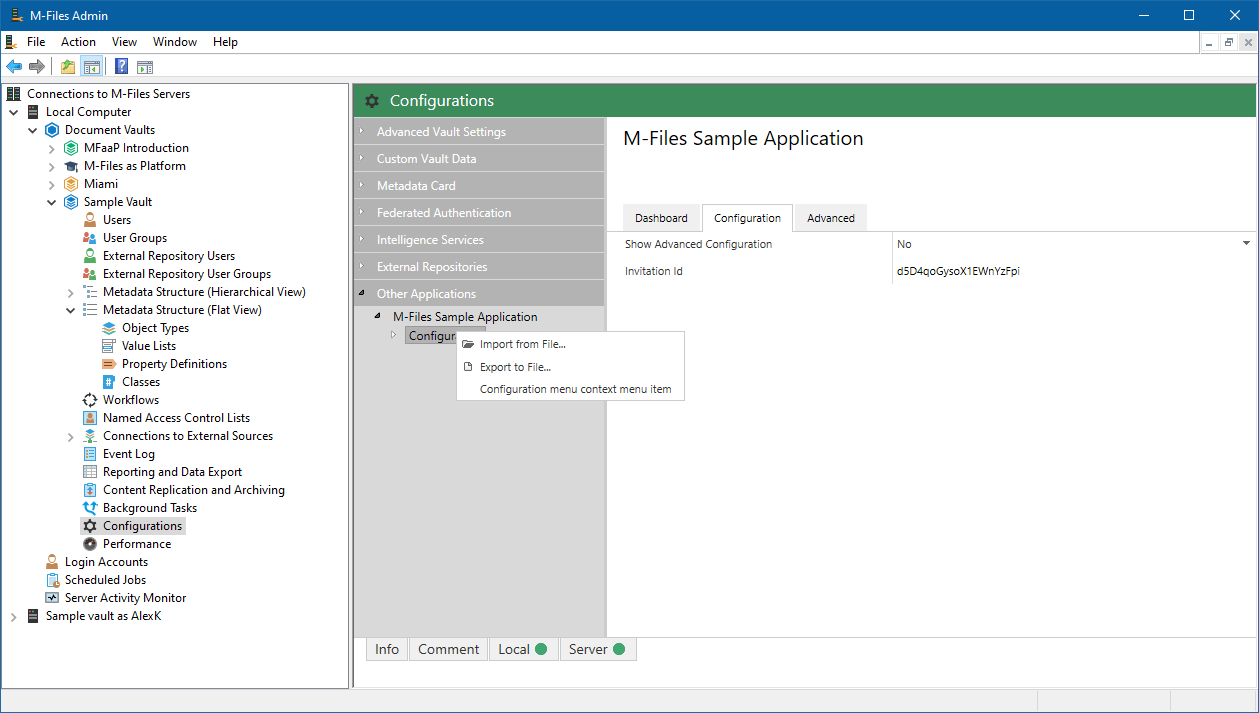Open the File menu
This screenshot has height=713, width=1259.
point(36,42)
